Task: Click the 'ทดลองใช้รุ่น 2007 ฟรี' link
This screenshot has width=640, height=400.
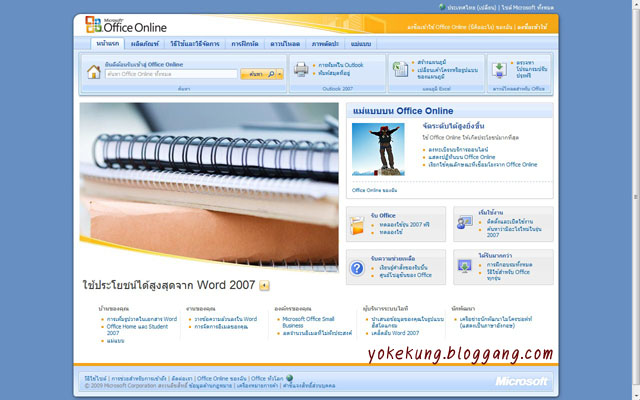Action: click(404, 224)
